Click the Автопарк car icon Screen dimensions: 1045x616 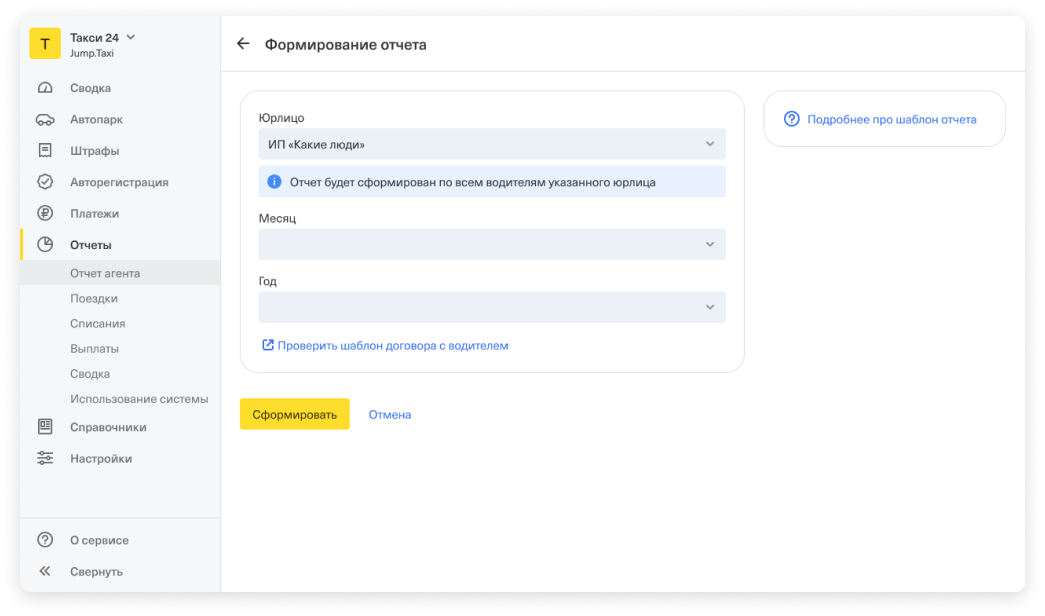[x=45, y=120]
